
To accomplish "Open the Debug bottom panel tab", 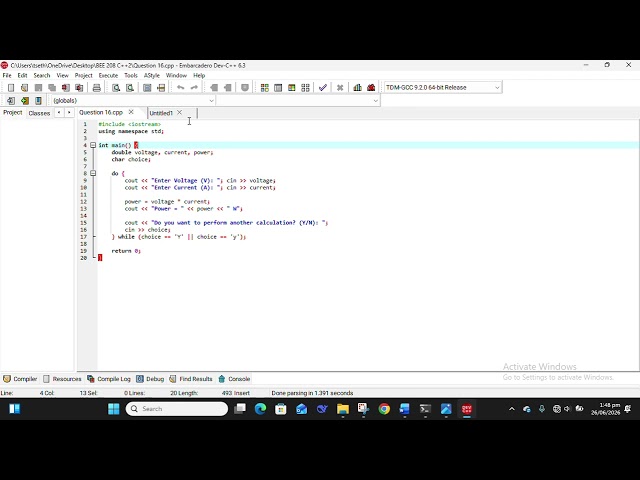I will pos(150,379).
